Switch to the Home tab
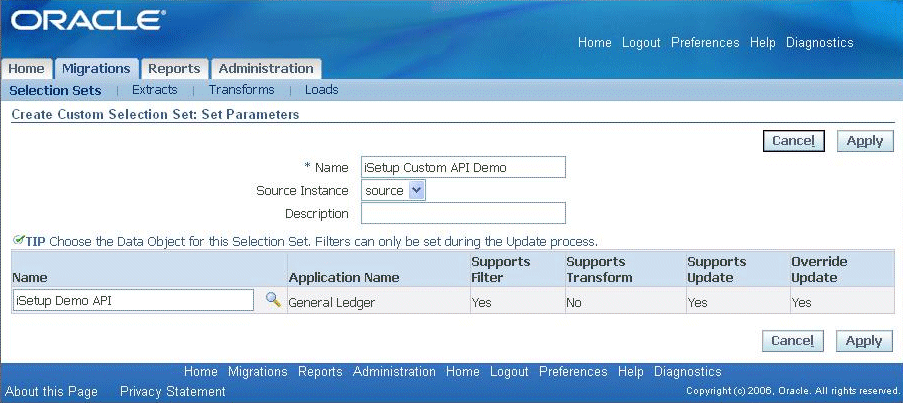The height and width of the screenshot is (403, 903). pyautogui.click(x=26, y=69)
